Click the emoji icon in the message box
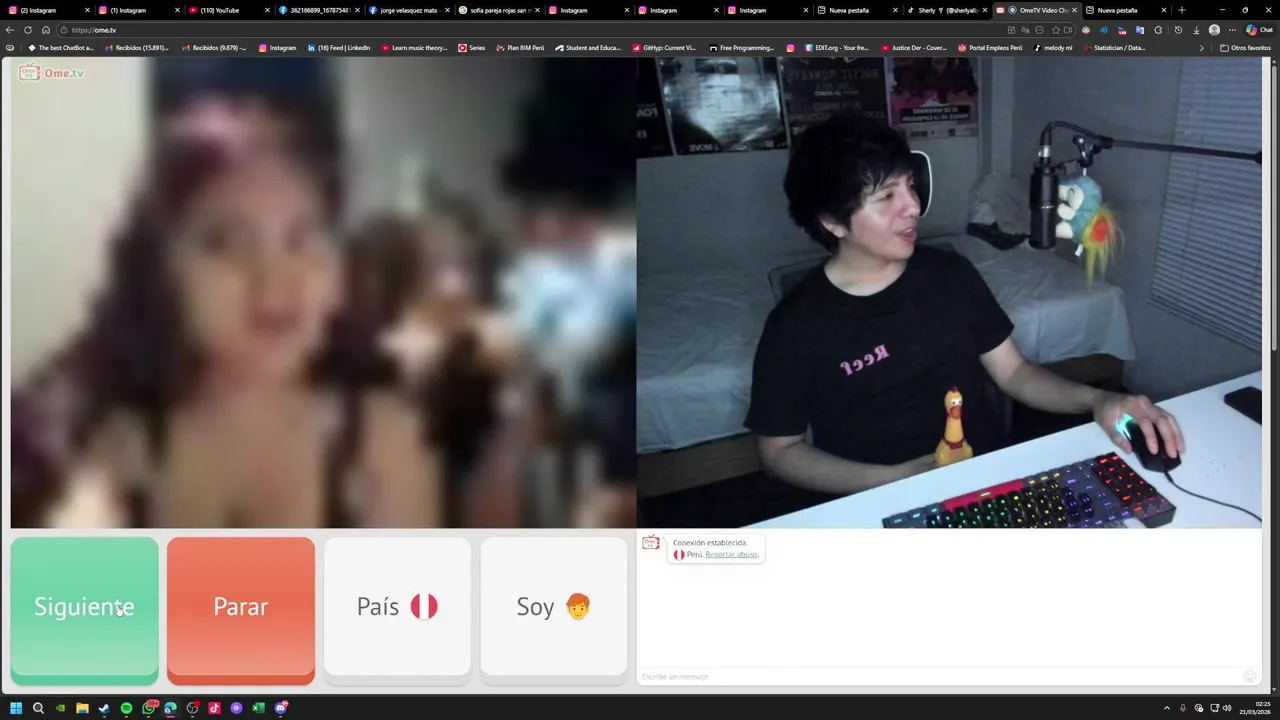The image size is (1280, 720). [x=1249, y=677]
